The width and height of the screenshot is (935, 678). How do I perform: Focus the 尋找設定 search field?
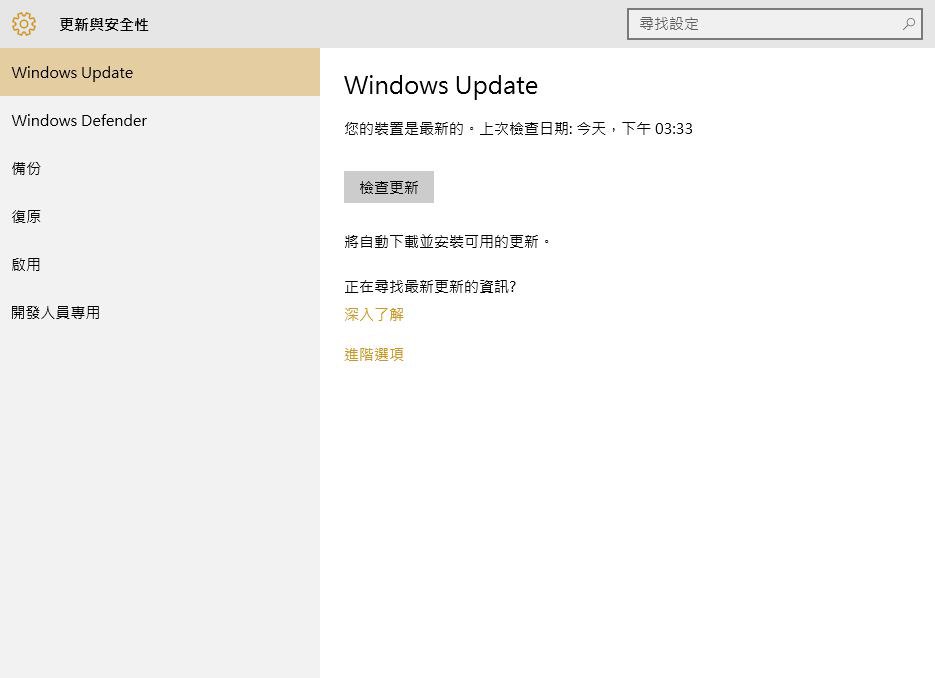click(775, 24)
